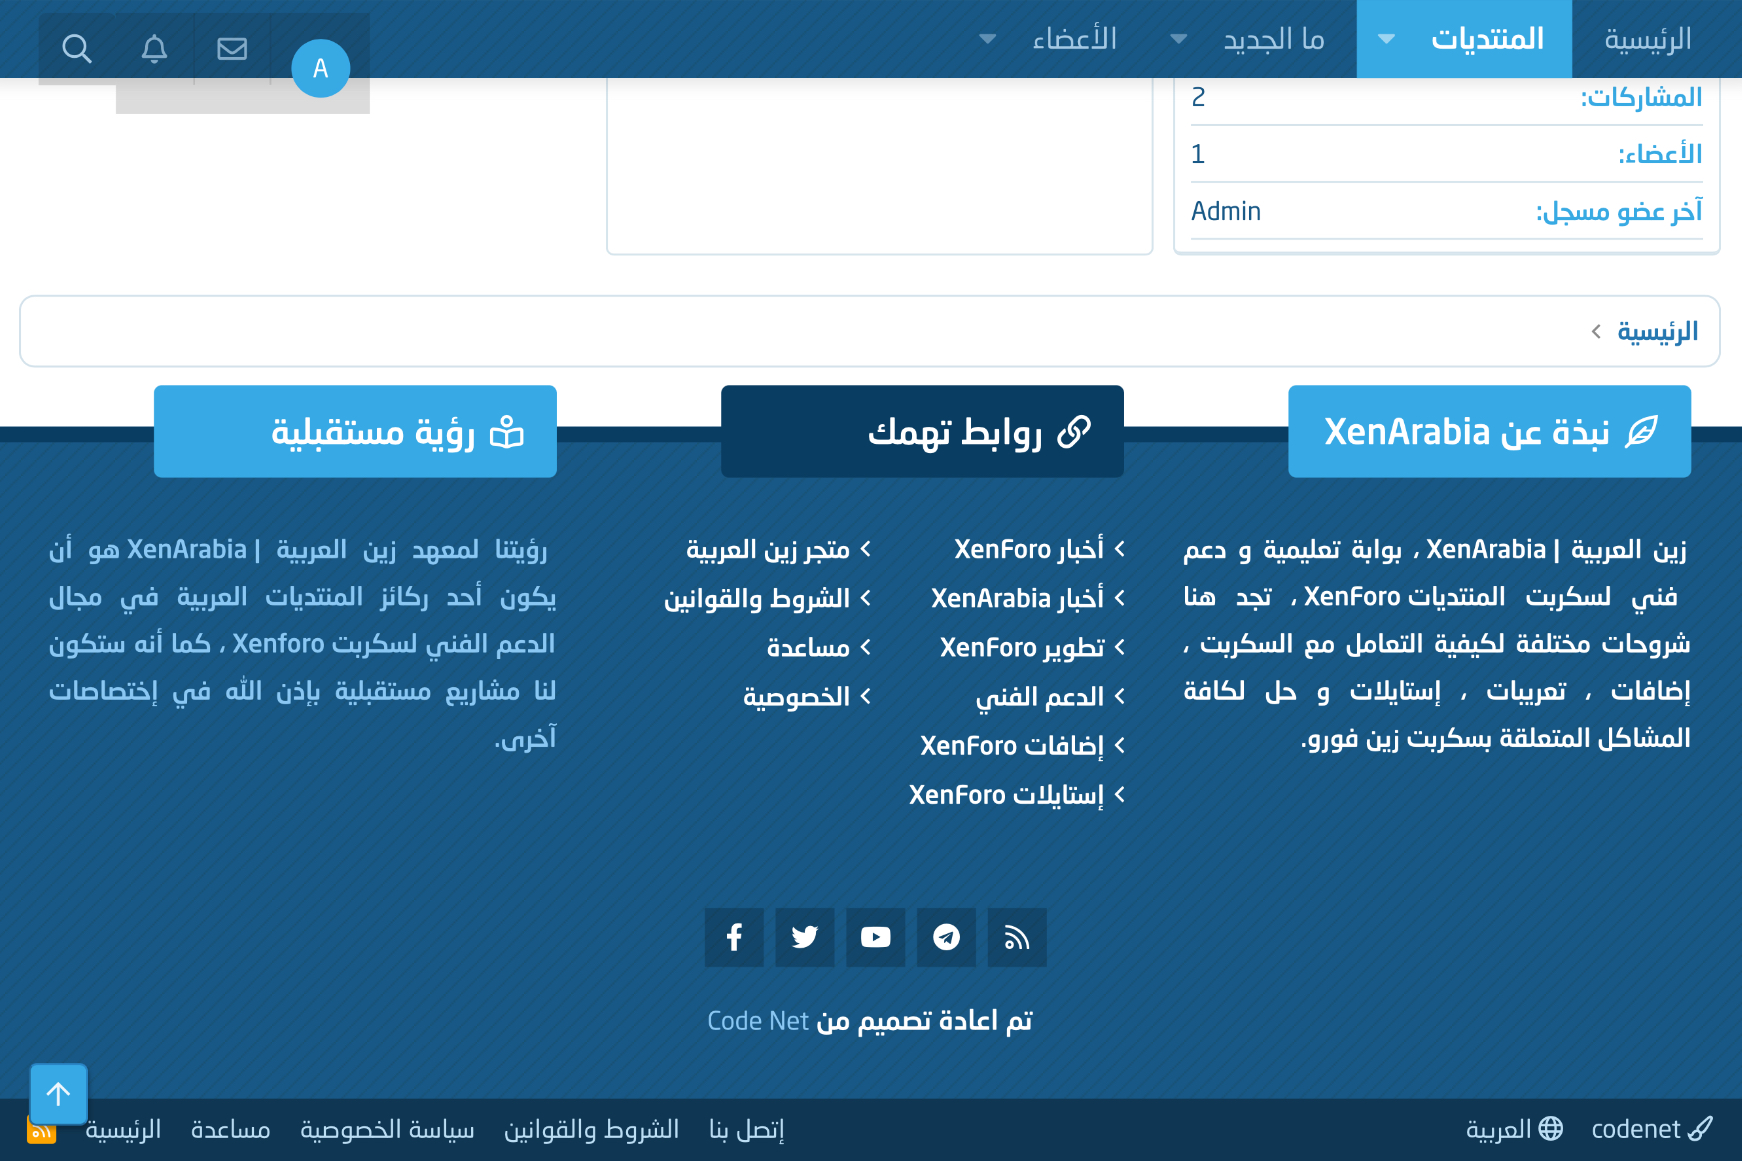
Task: Click the search magnifier icon
Action: point(77,48)
